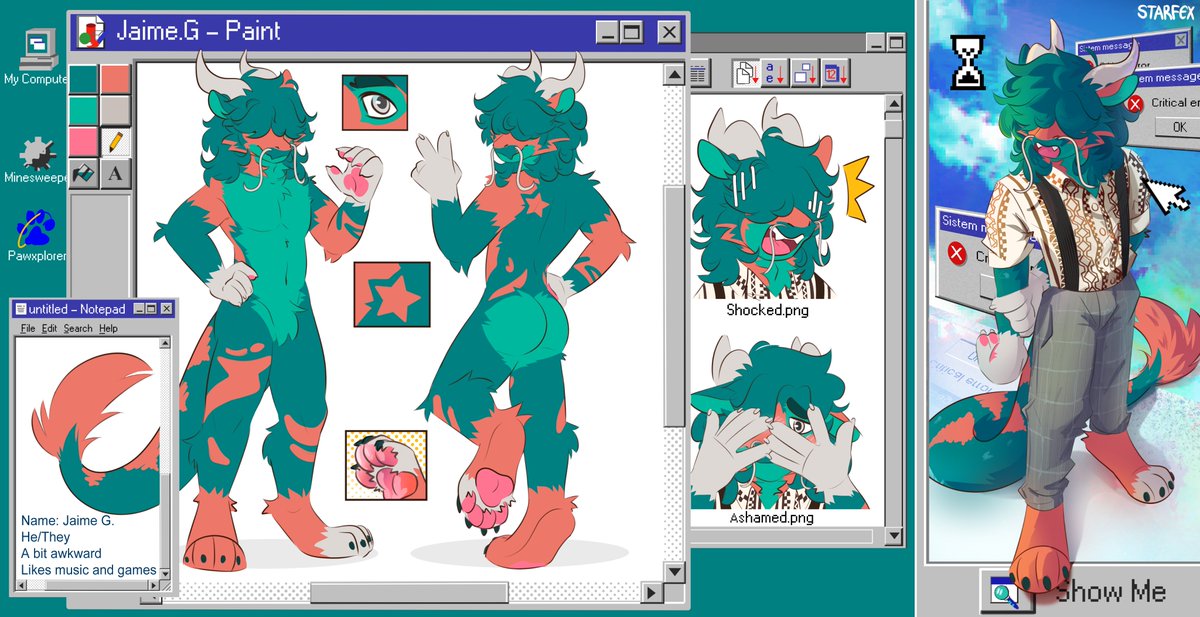Image resolution: width=1200 pixels, height=617 pixels.
Task: Select the Text tool in Paint
Action: tap(115, 174)
